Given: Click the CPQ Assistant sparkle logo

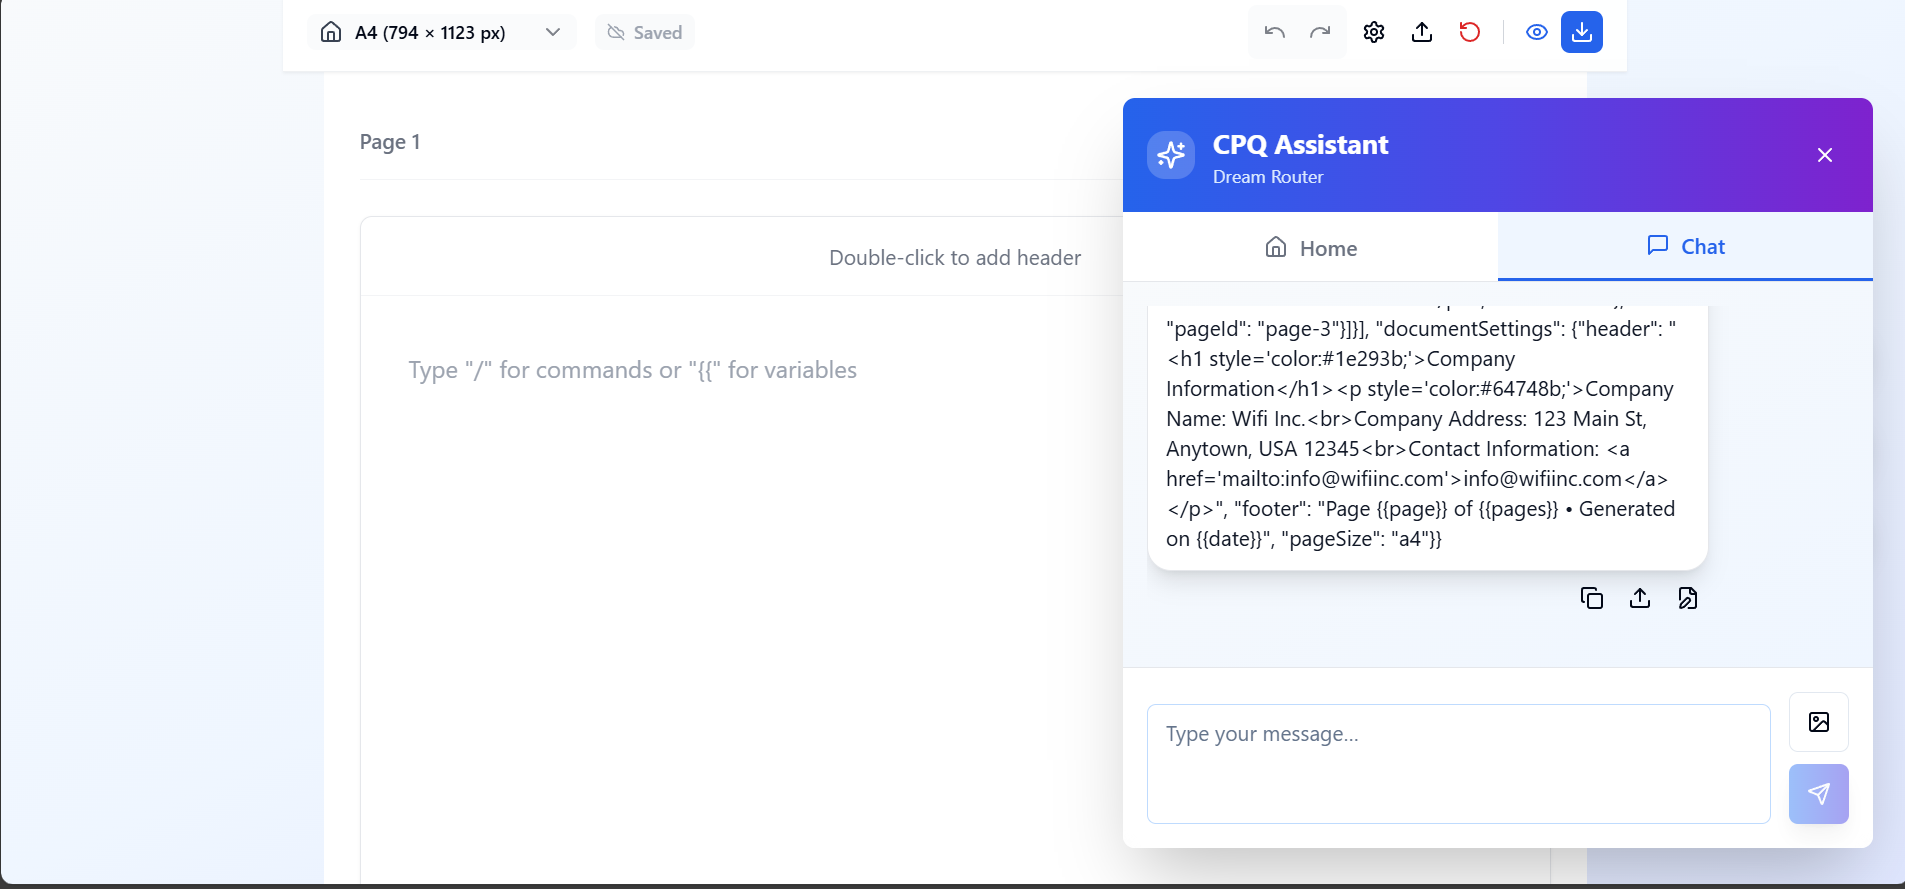Looking at the screenshot, I should tap(1171, 155).
